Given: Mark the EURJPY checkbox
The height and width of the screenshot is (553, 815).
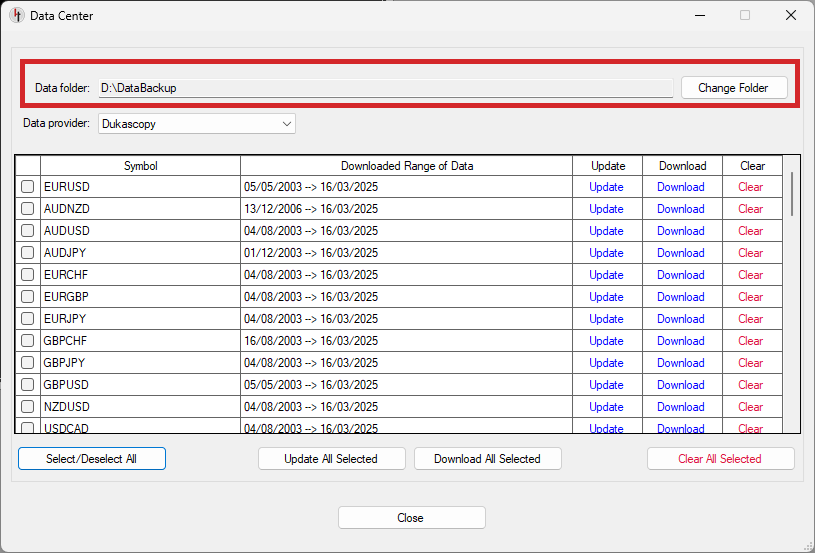Looking at the screenshot, I should pyautogui.click(x=28, y=319).
